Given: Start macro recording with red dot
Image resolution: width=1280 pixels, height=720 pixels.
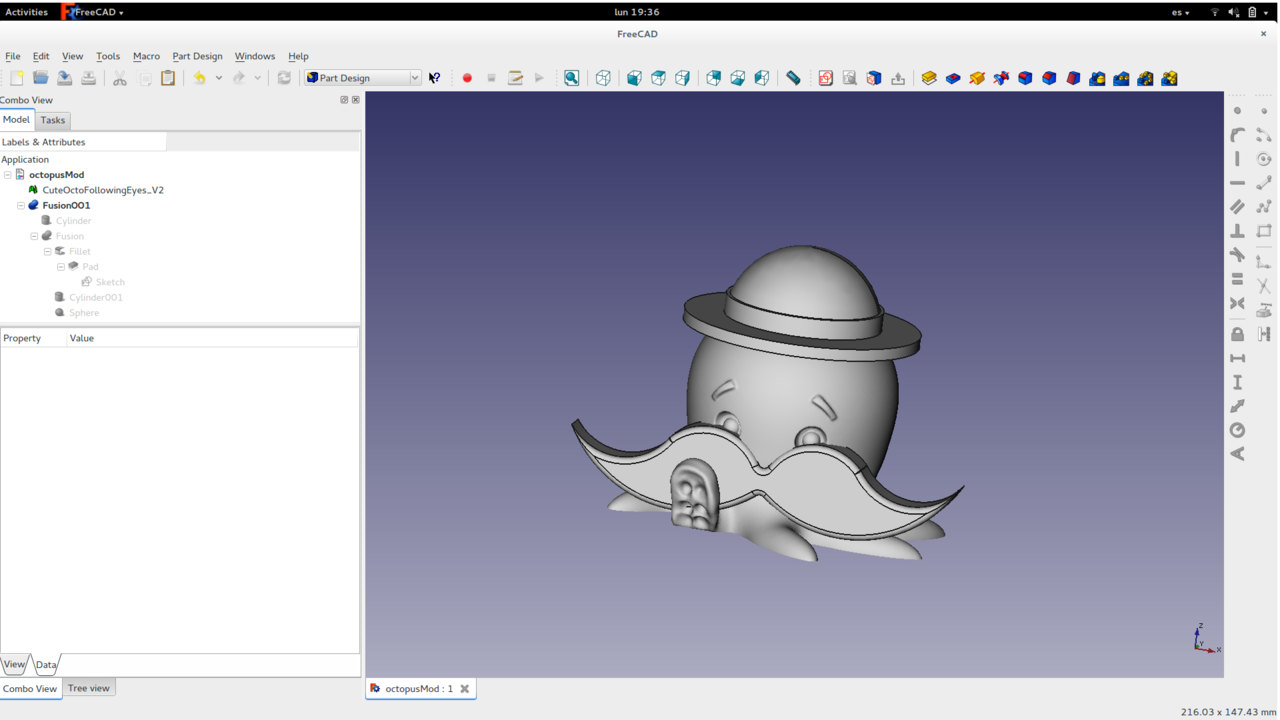Looking at the screenshot, I should 467,78.
